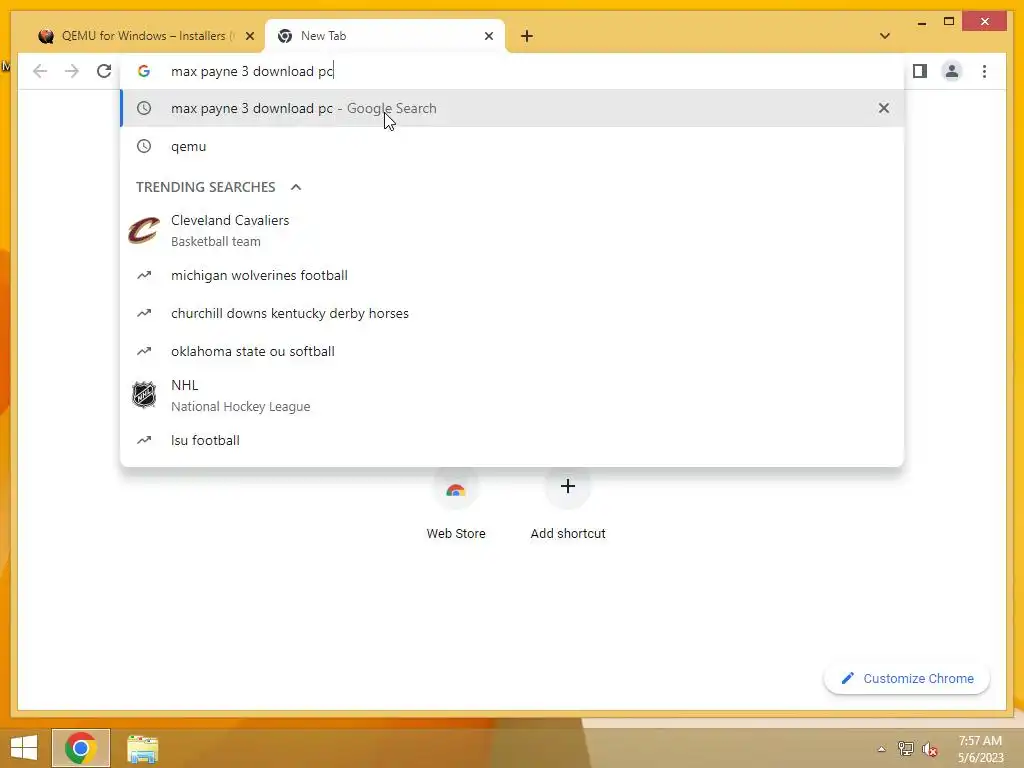Screen dimensions: 1024x768
Task: Open Chrome's three-dot menu
Action: point(984,71)
